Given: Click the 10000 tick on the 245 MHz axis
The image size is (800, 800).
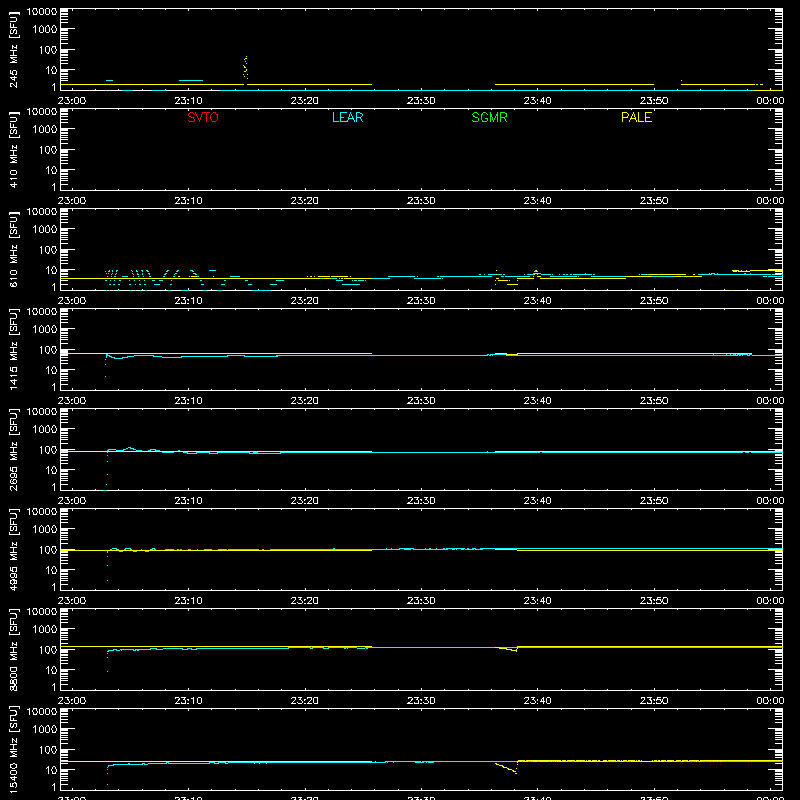Looking at the screenshot, I should (42, 12).
